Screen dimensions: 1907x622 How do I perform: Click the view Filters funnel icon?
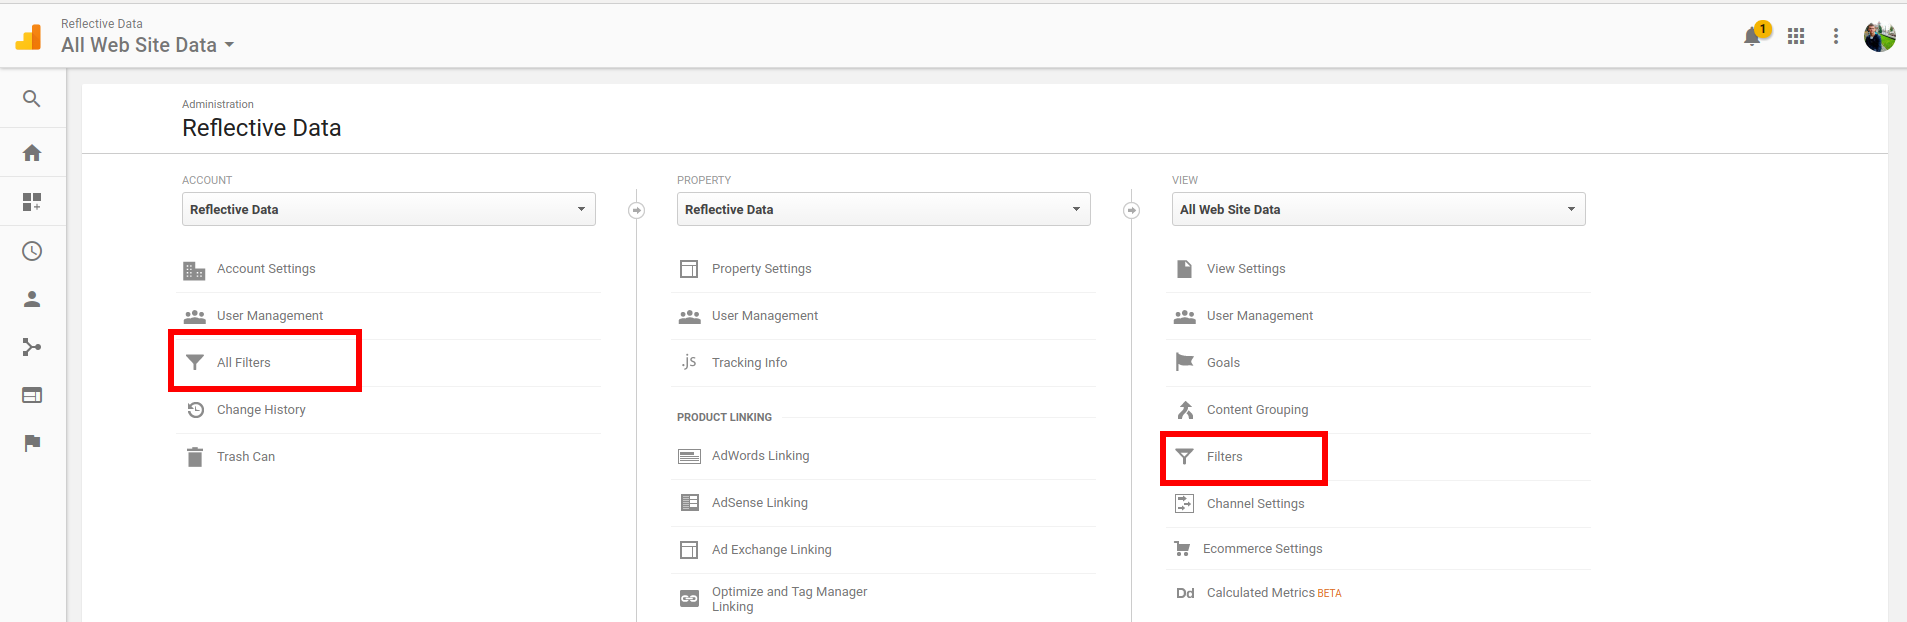coord(1185,456)
